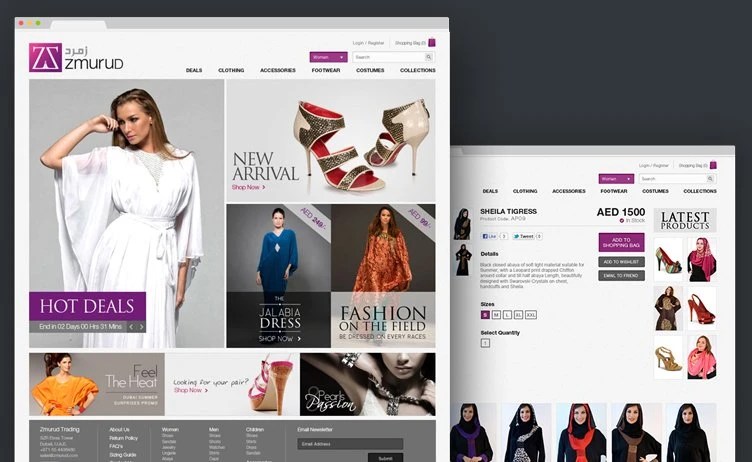The height and width of the screenshot is (462, 752).
Task: Open the FOOTWEAR menu in the product page window
Action: tap(614, 191)
